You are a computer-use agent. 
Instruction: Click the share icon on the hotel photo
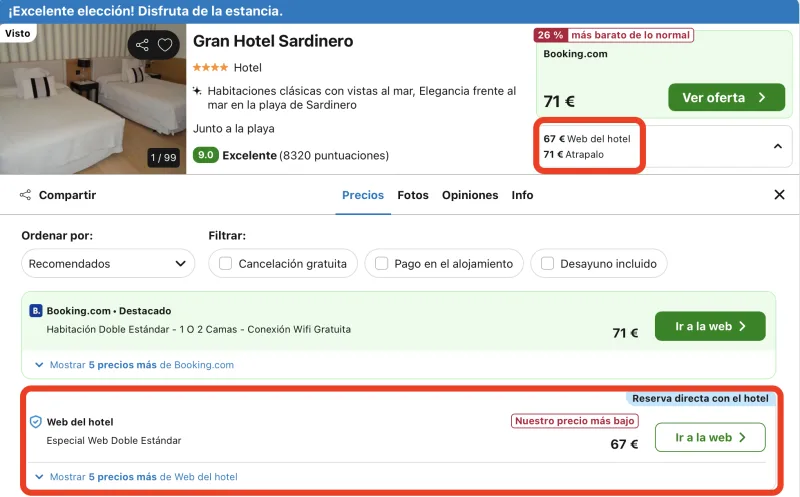point(142,45)
